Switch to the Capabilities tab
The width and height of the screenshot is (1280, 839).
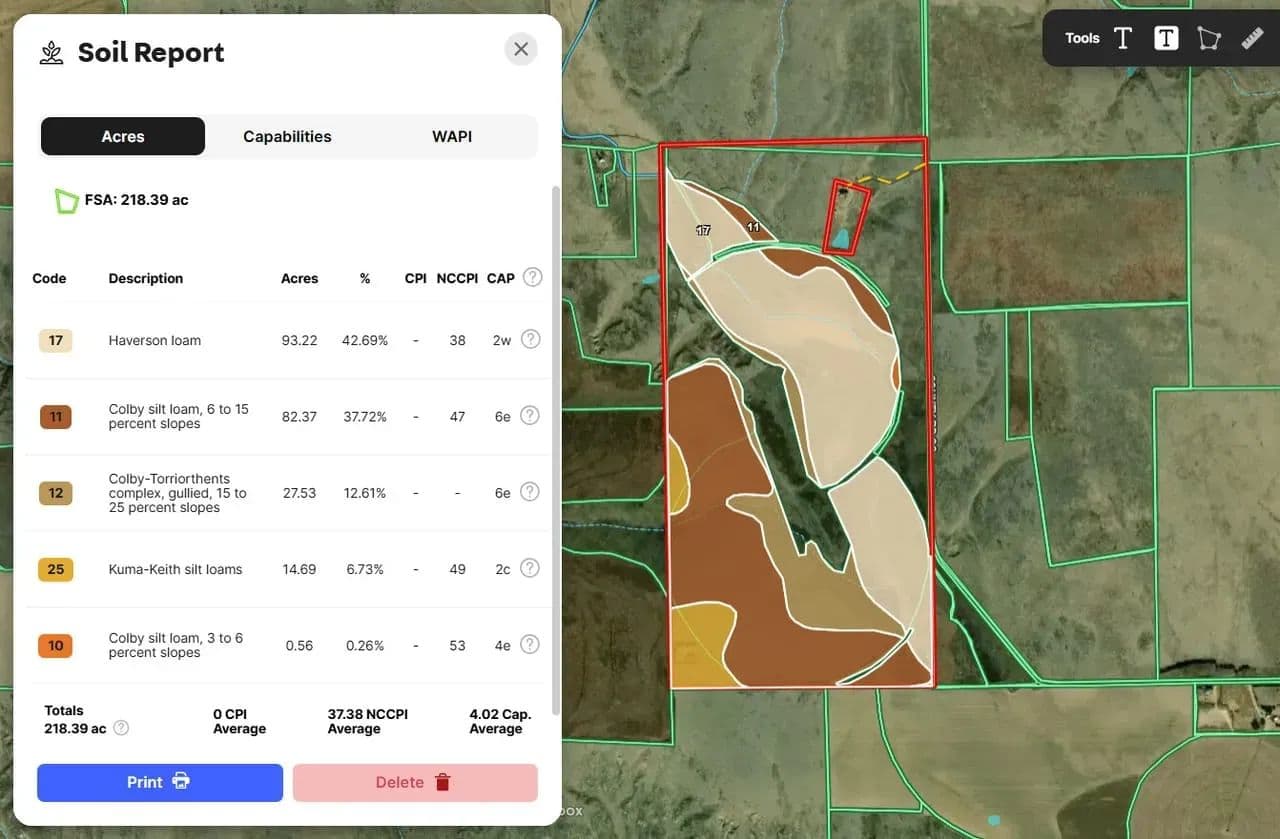pos(287,136)
